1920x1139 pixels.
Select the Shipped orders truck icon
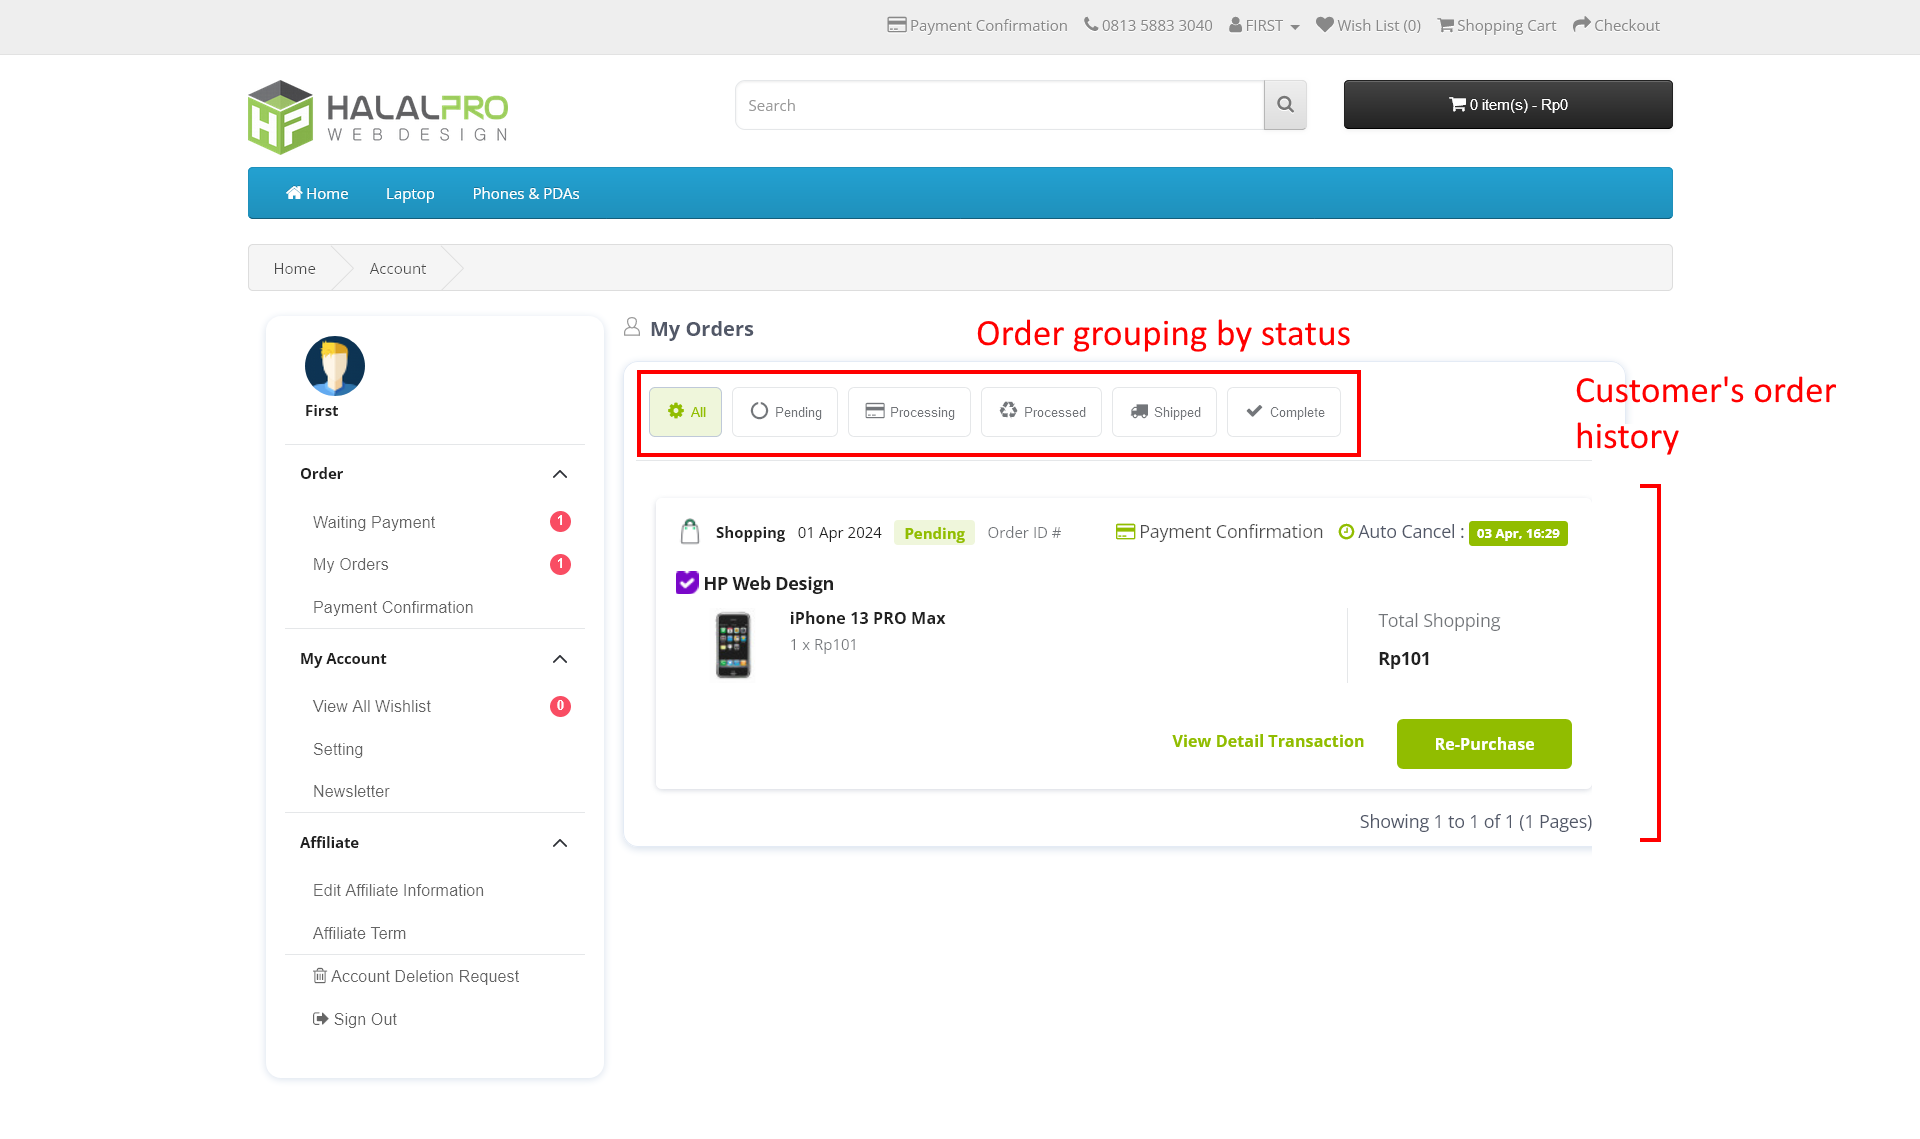pyautogui.click(x=1140, y=411)
